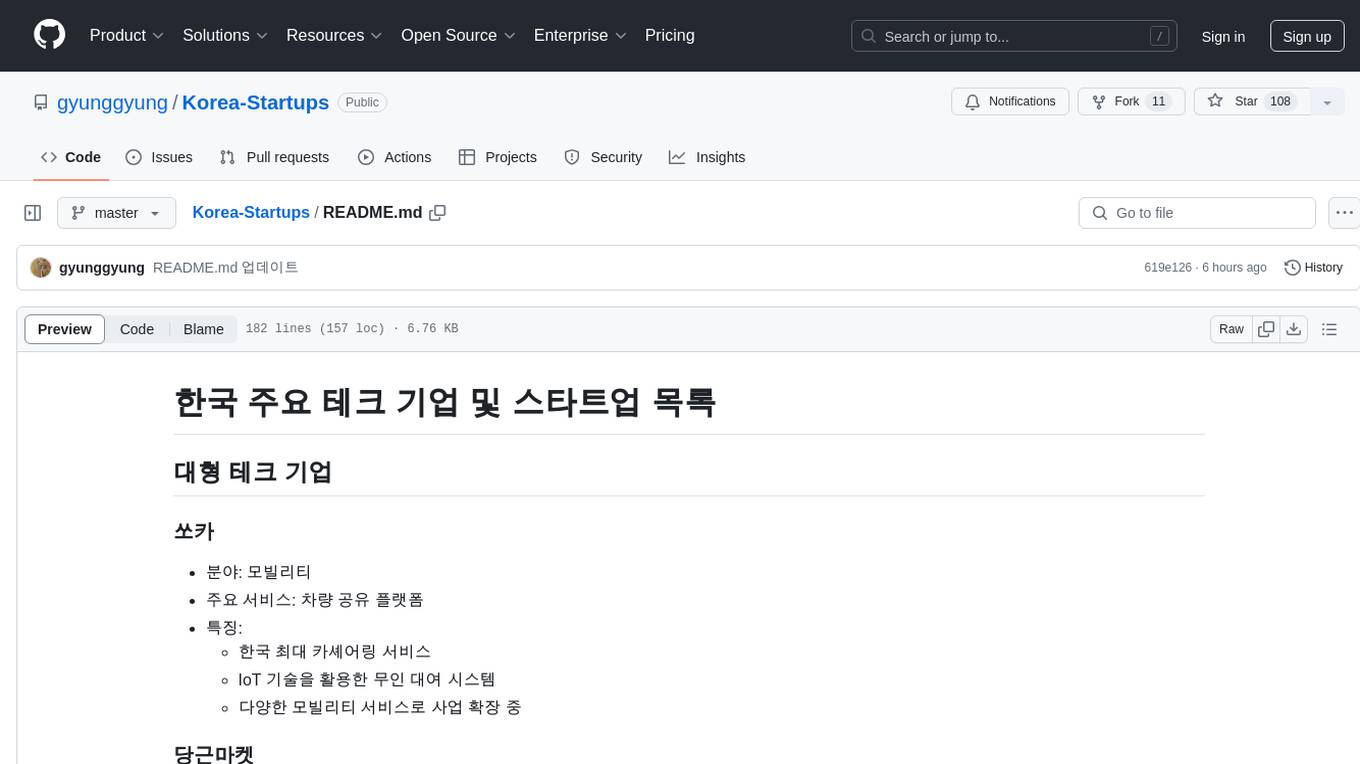Image resolution: width=1360 pixels, height=764 pixels.
Task: Click the 대형 테크 기업 heading
Action: click(x=253, y=472)
